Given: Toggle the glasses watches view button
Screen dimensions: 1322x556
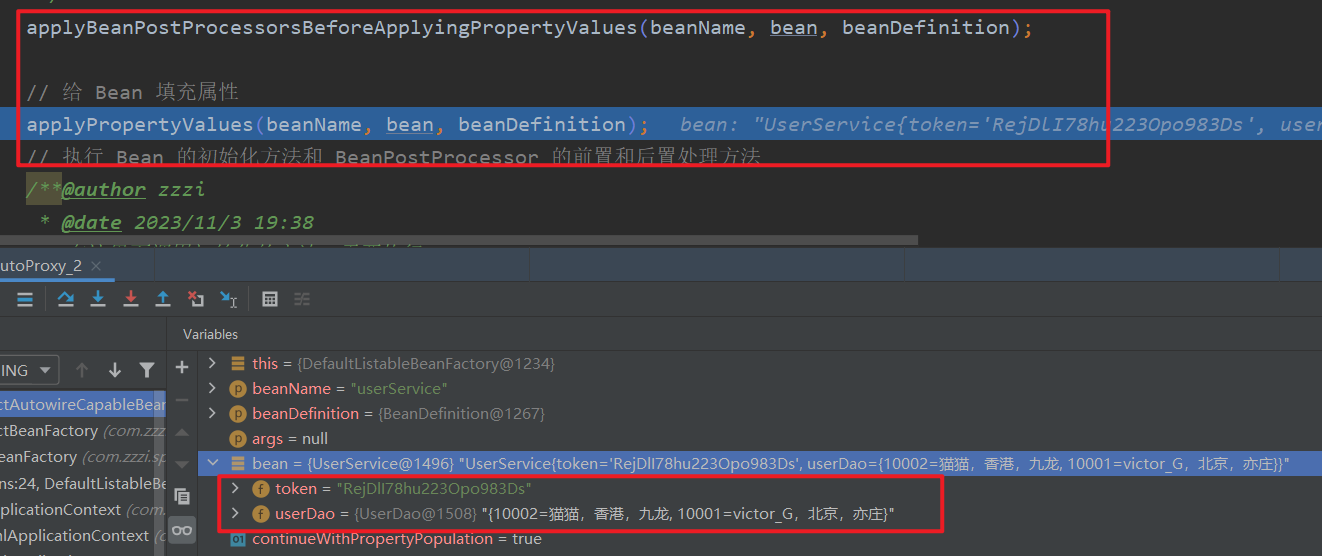Looking at the screenshot, I should pyautogui.click(x=182, y=530).
